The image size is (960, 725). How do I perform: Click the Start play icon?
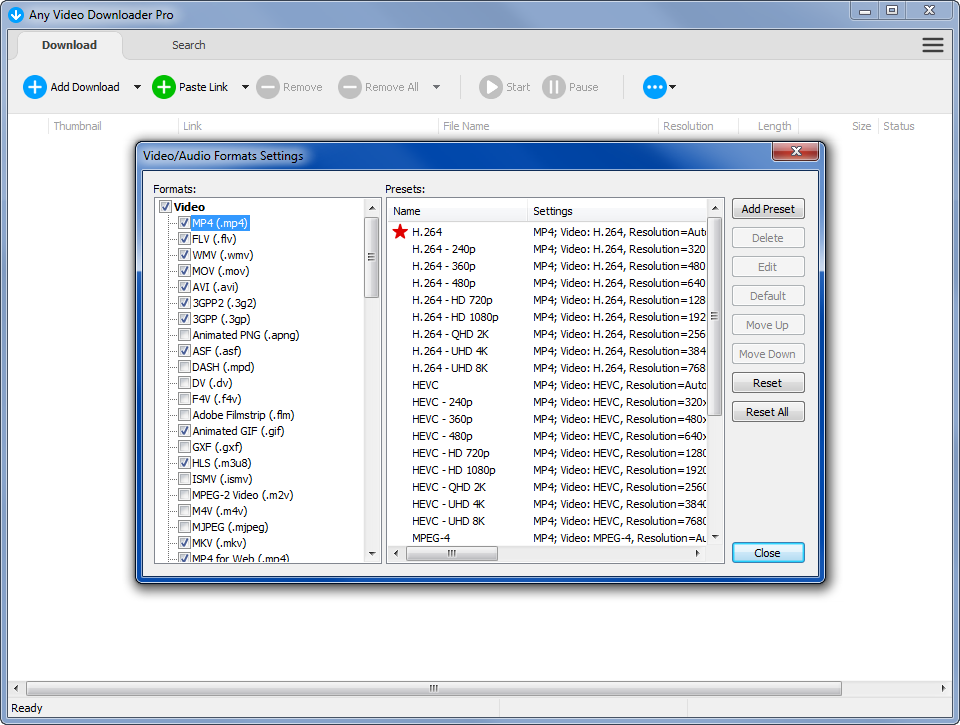pos(490,87)
